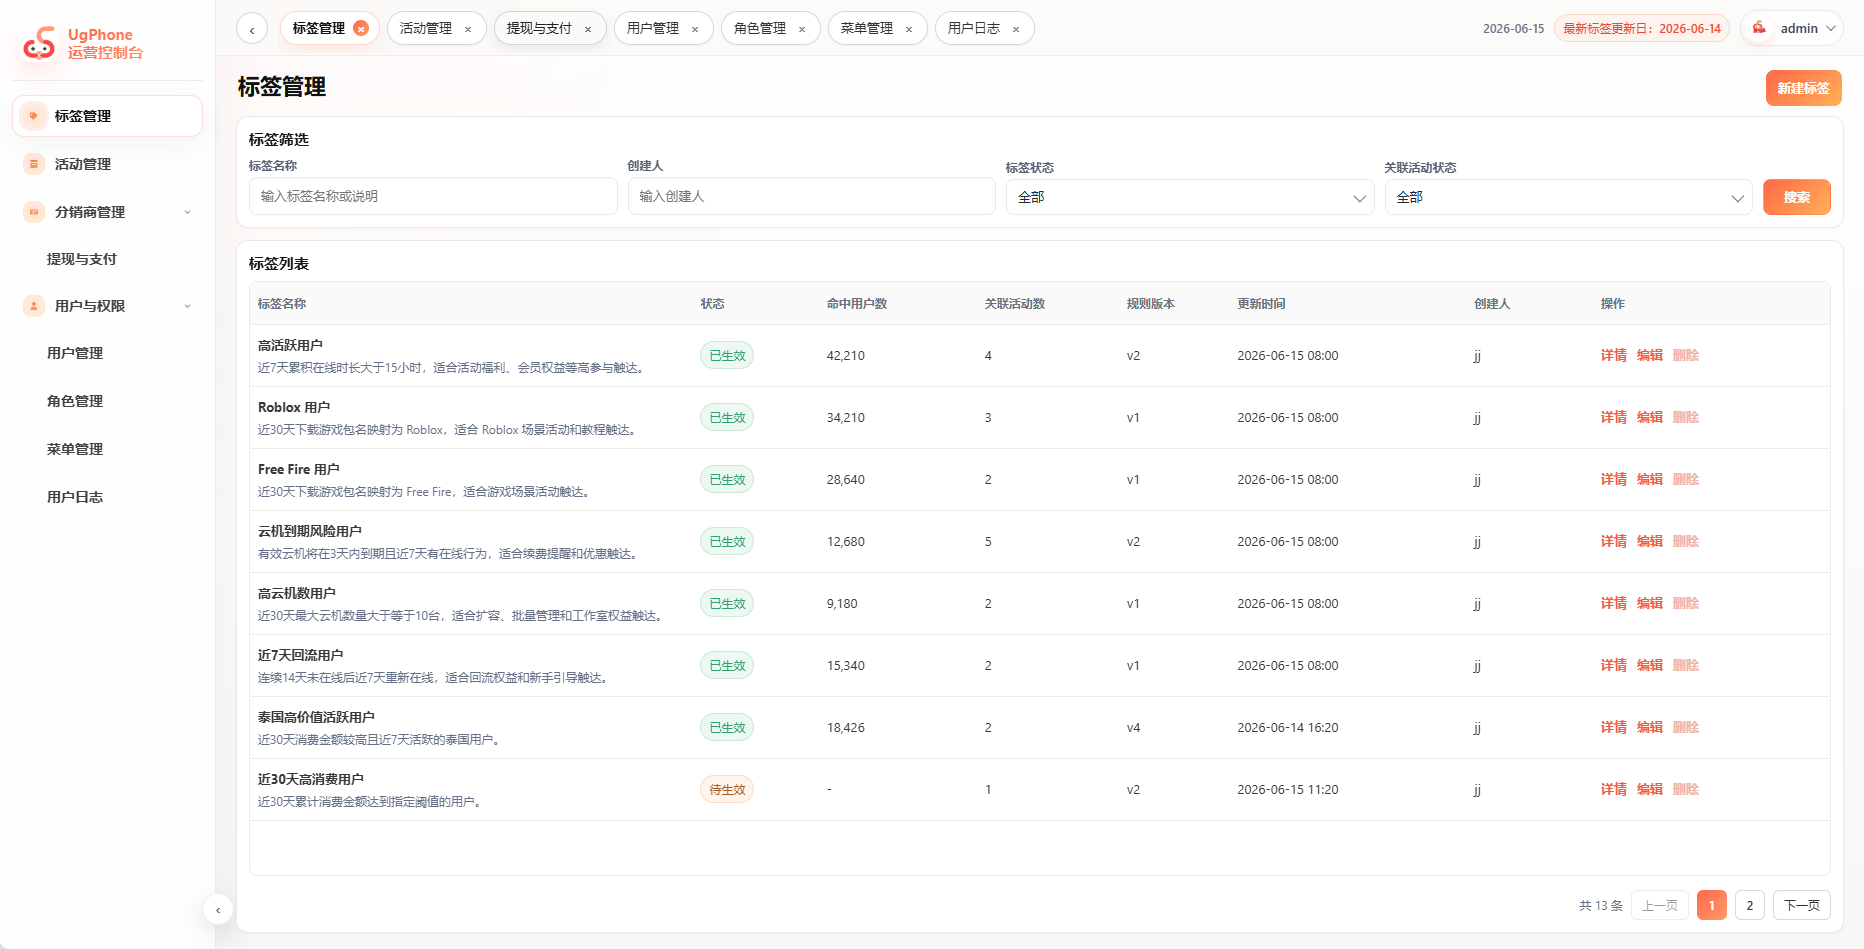Click the 已生效 badge of 高活跃用户
This screenshot has height=949, width=1864.
click(727, 355)
